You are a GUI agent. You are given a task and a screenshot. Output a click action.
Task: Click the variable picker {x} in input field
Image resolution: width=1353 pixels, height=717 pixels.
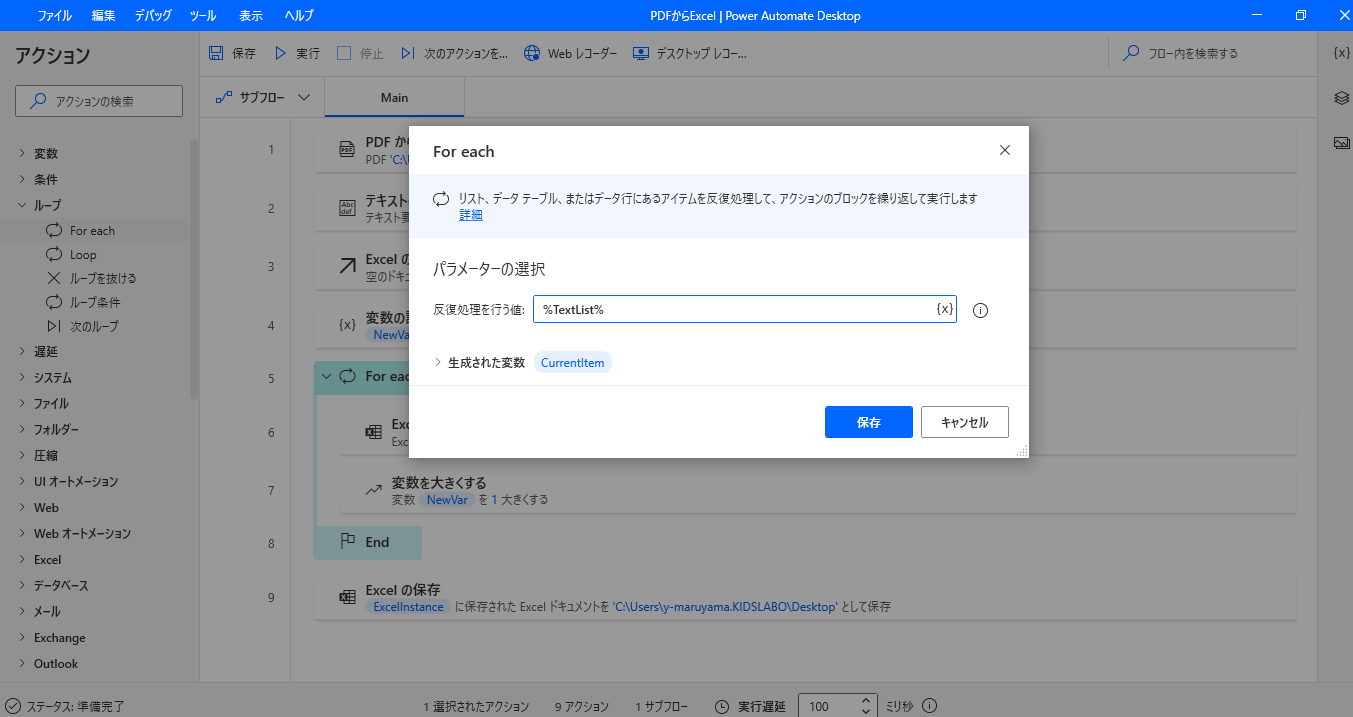pyautogui.click(x=944, y=309)
